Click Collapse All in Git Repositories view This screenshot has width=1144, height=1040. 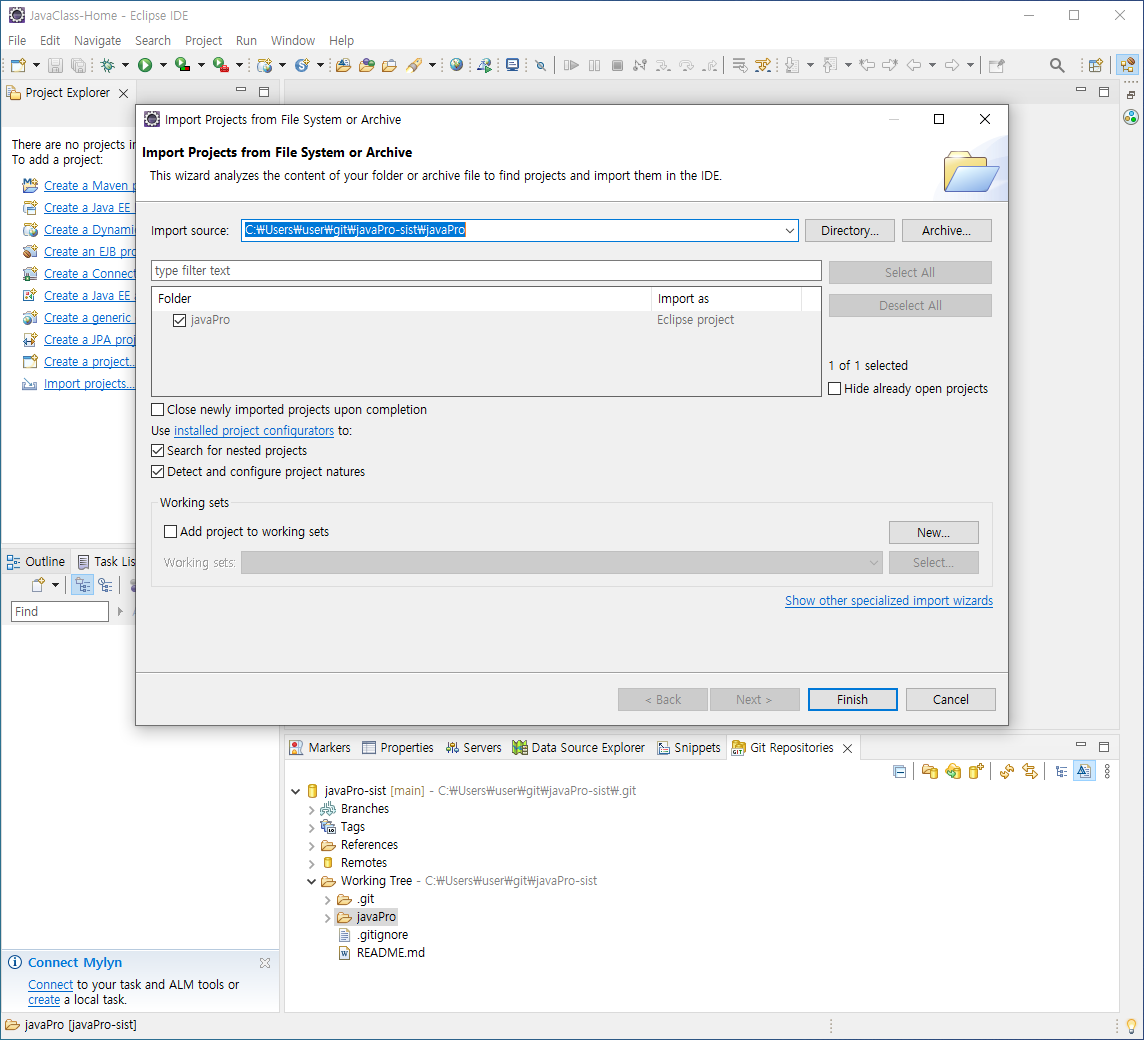pos(900,771)
